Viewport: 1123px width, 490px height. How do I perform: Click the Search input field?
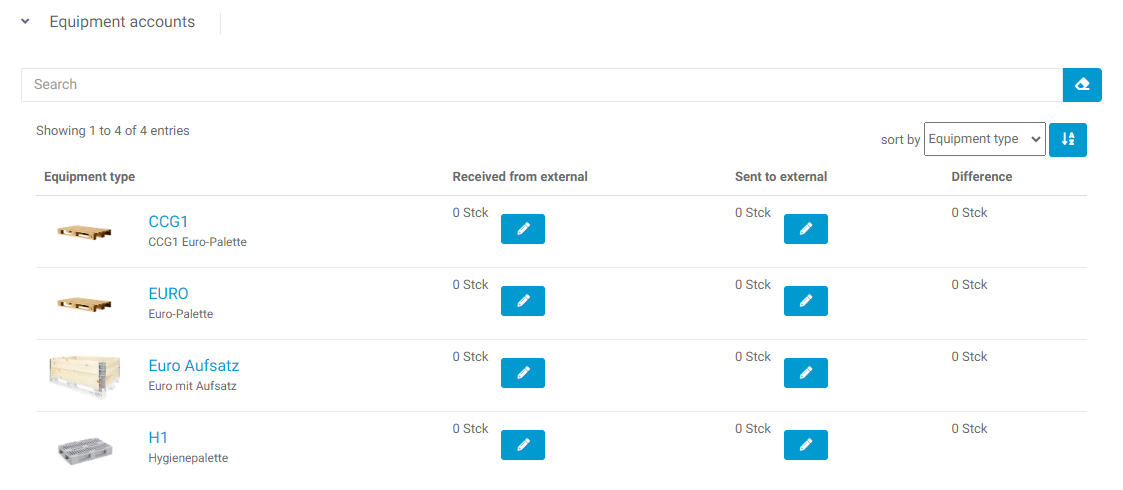point(540,85)
